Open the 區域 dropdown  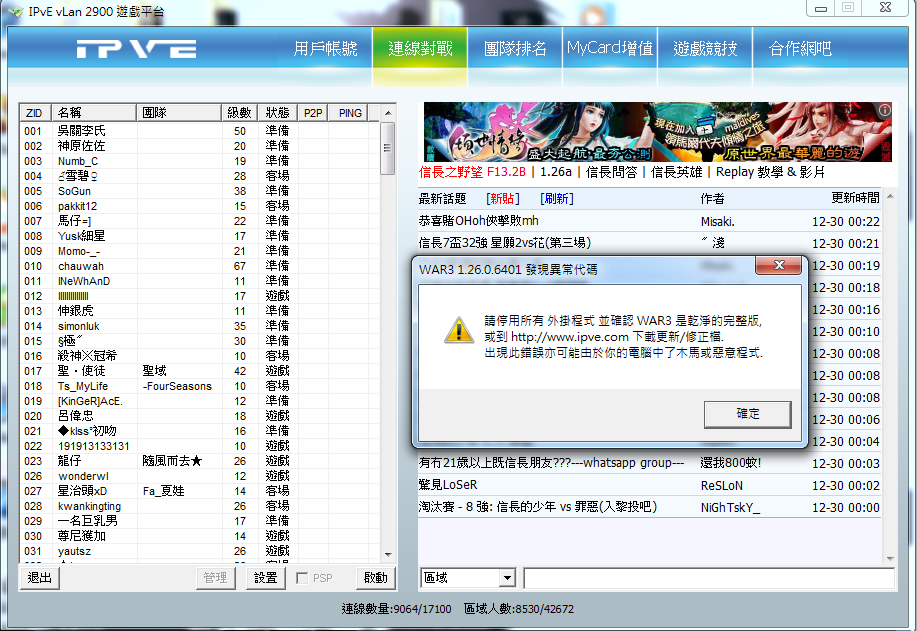pyautogui.click(x=506, y=578)
